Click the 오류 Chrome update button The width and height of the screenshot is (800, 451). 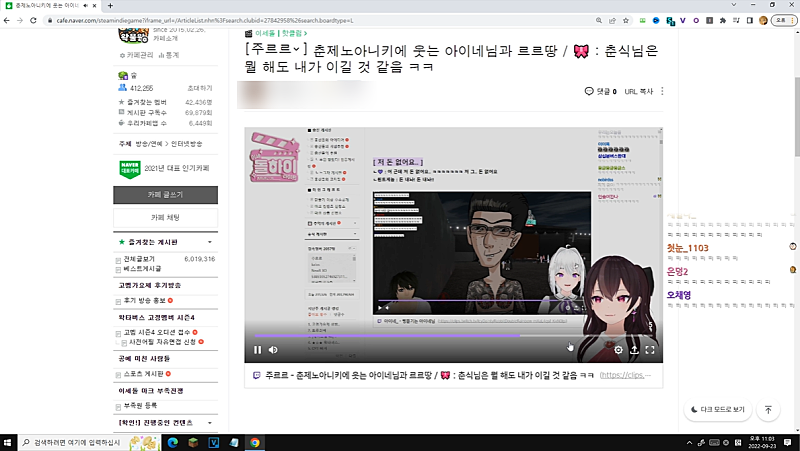pos(784,20)
